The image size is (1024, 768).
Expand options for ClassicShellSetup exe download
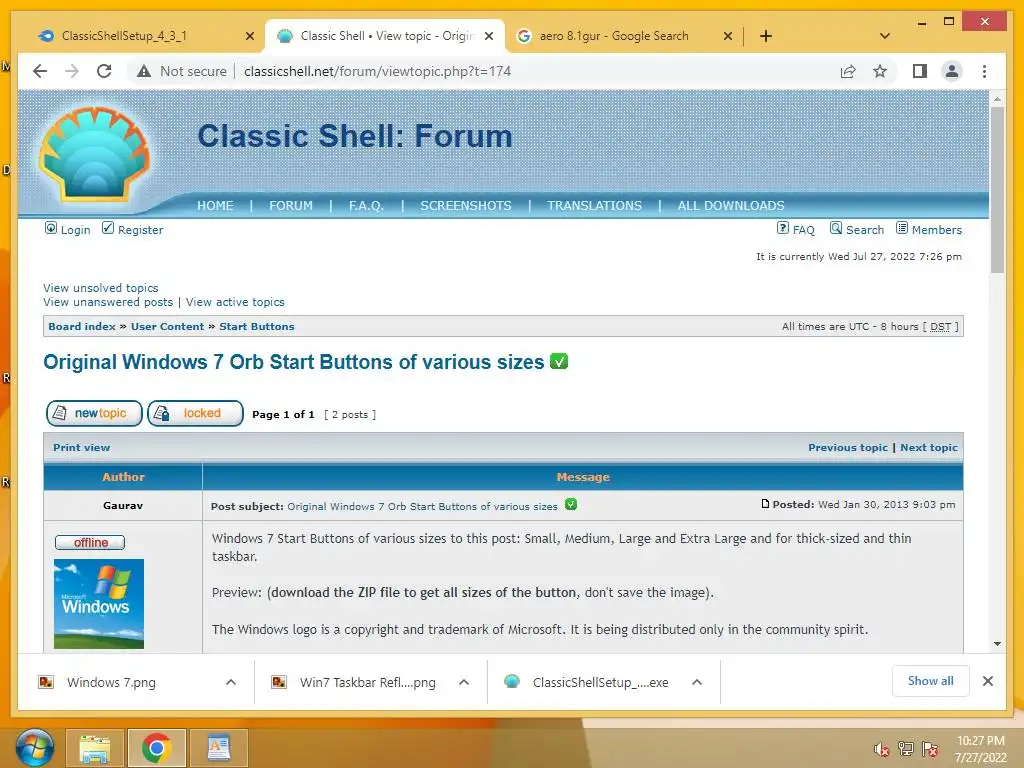coord(697,682)
